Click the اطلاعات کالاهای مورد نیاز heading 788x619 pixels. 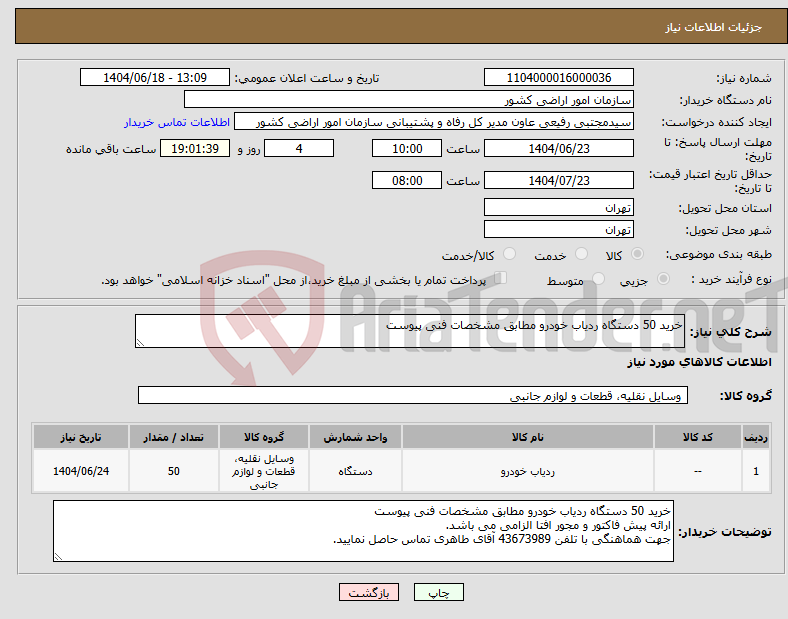[x=699, y=362]
